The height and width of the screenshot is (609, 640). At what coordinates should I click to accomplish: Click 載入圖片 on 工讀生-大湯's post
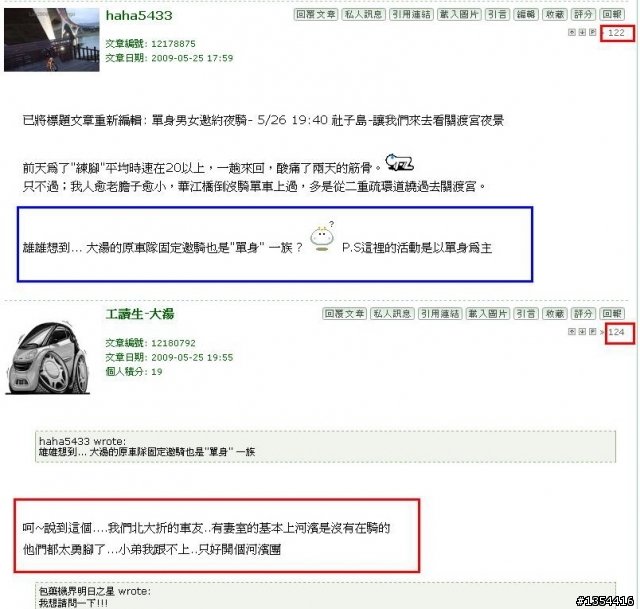488,314
